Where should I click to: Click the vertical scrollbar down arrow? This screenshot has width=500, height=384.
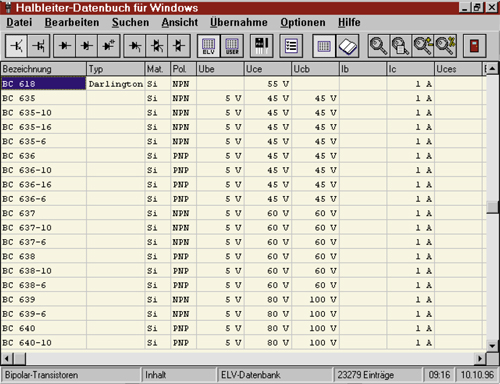coord(492,346)
